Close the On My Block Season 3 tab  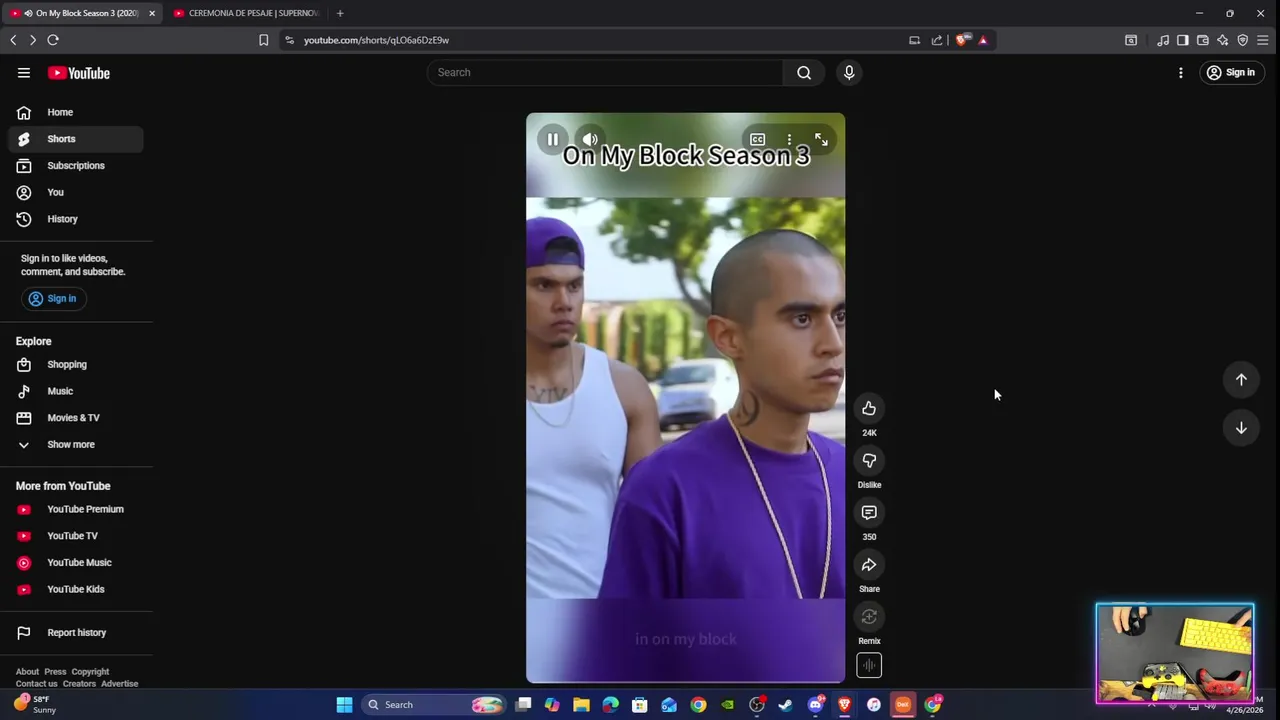point(152,13)
